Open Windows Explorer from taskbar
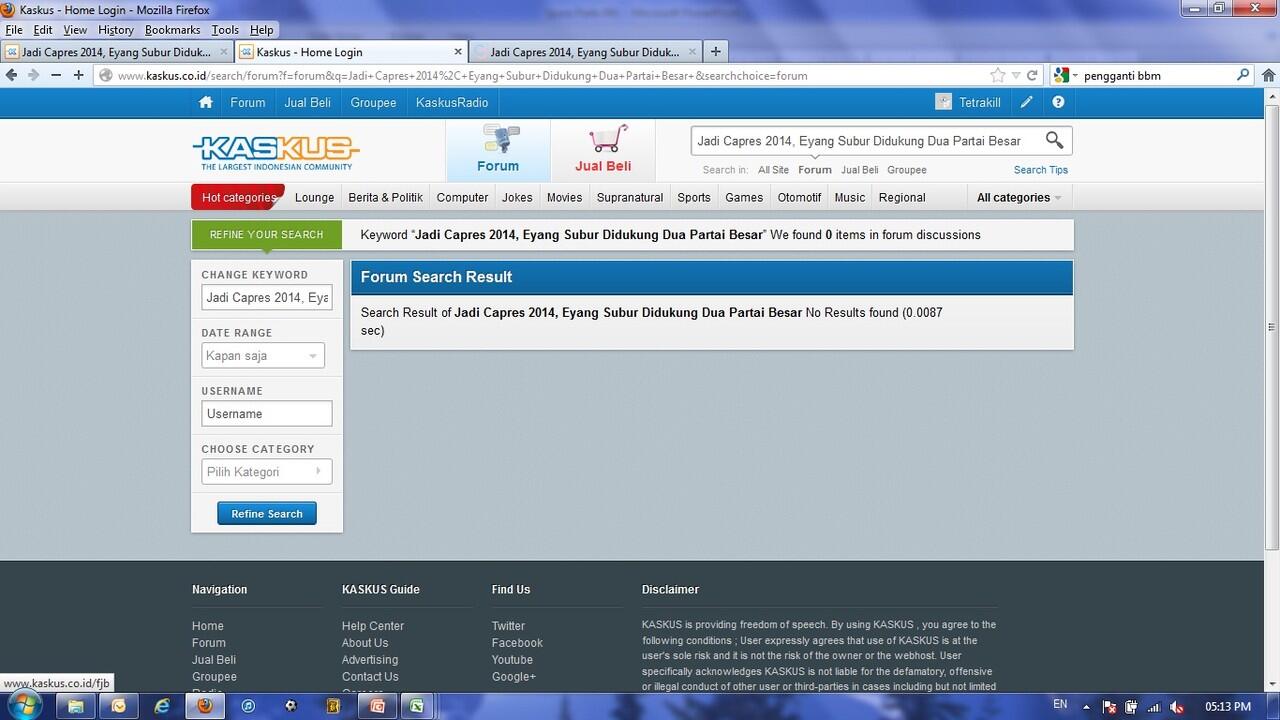The height and width of the screenshot is (720, 1280). click(x=74, y=706)
